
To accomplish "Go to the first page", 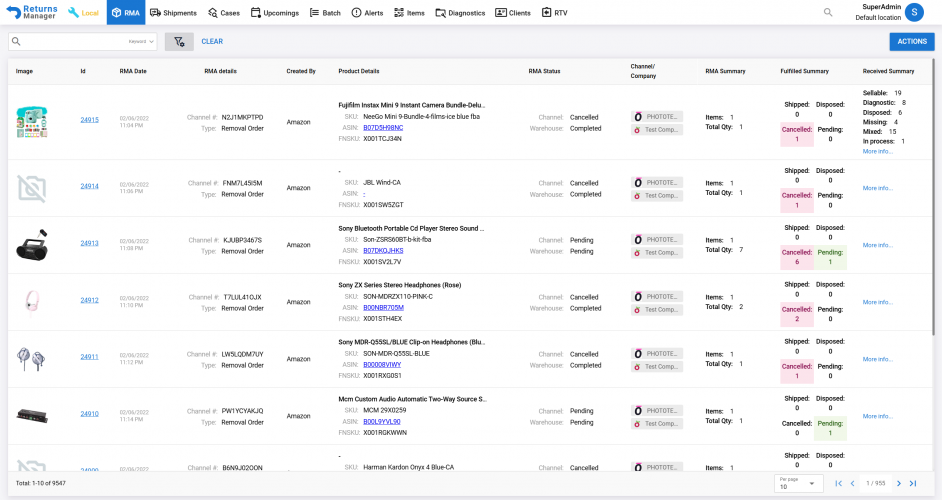I will point(839,484).
